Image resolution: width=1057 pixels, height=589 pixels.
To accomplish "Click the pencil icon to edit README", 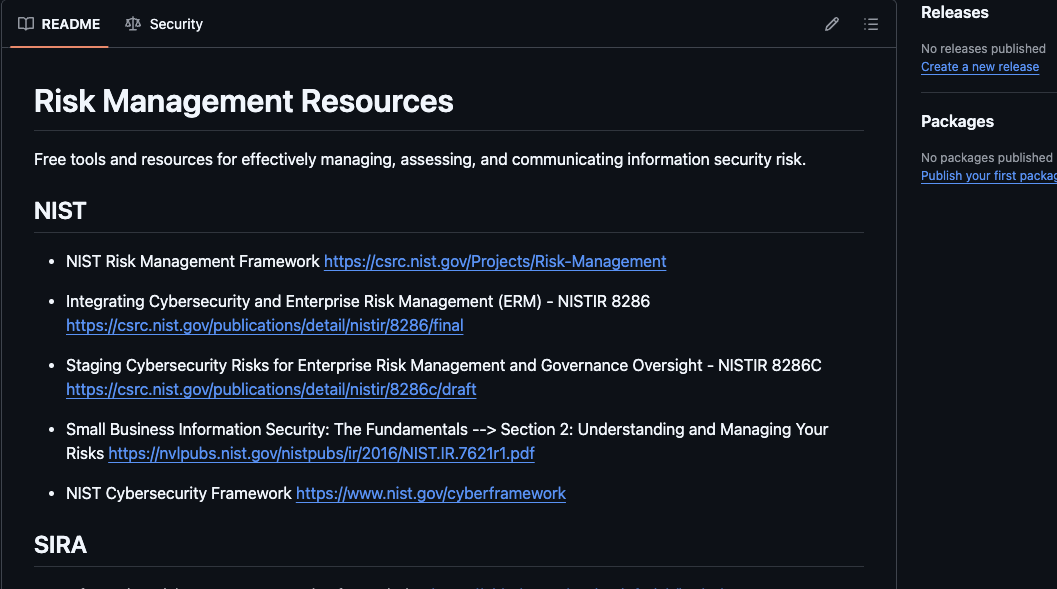I will click(x=831, y=24).
